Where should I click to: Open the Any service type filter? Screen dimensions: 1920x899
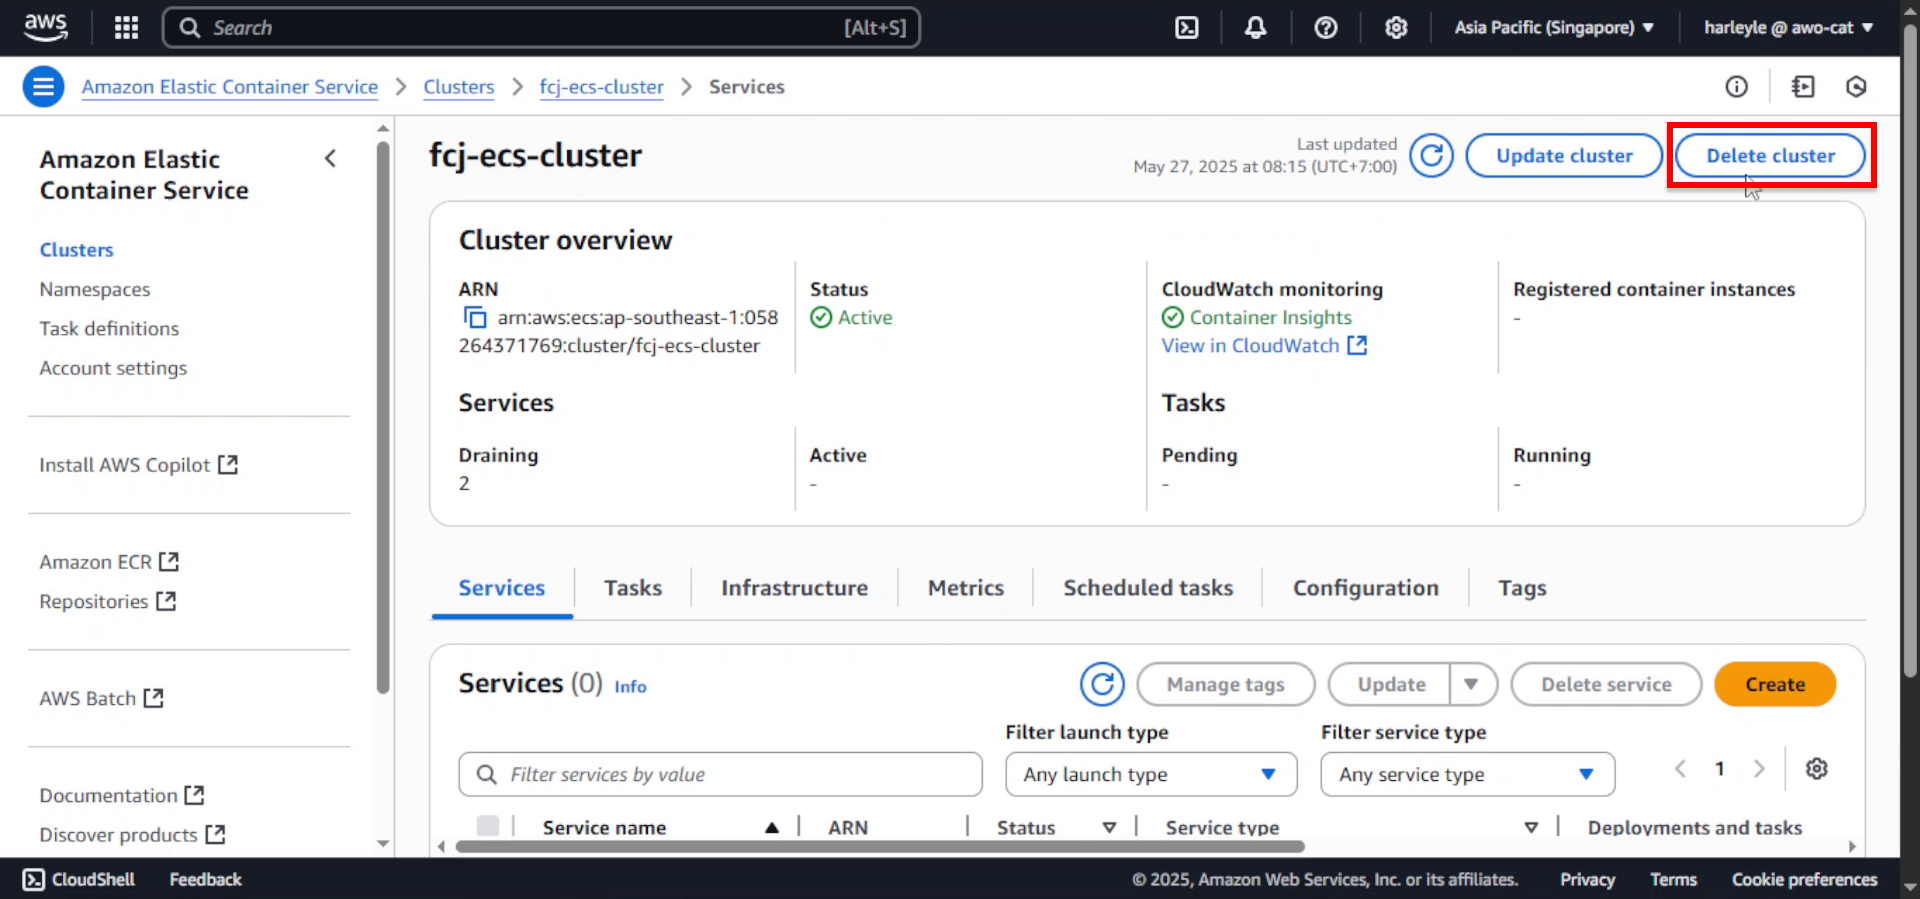(x=1467, y=774)
